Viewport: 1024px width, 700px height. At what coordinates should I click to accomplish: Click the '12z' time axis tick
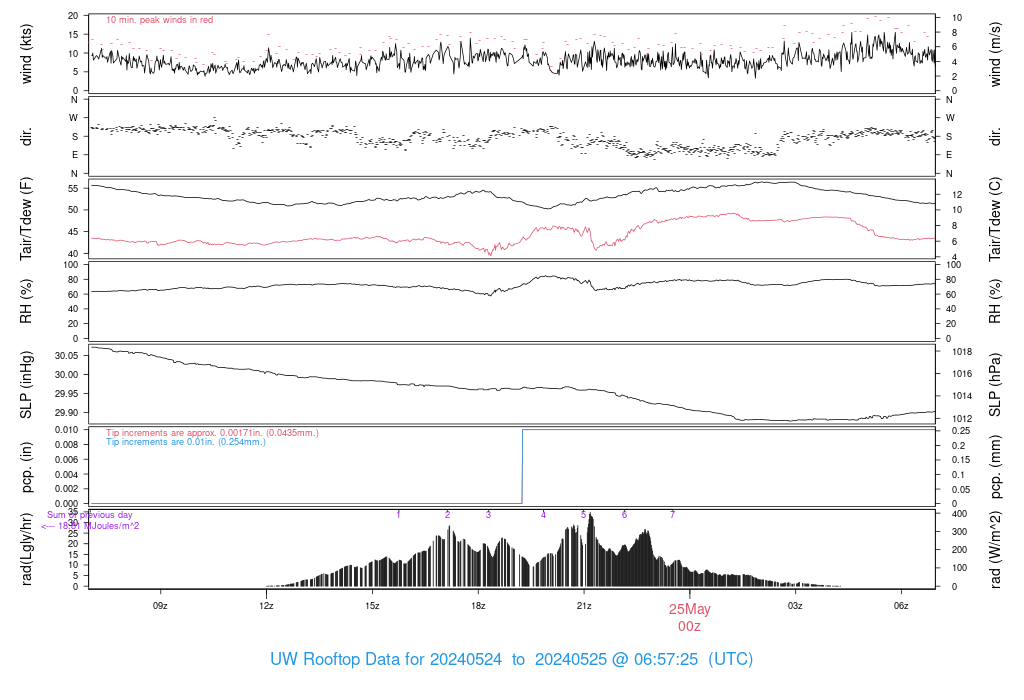266,606
